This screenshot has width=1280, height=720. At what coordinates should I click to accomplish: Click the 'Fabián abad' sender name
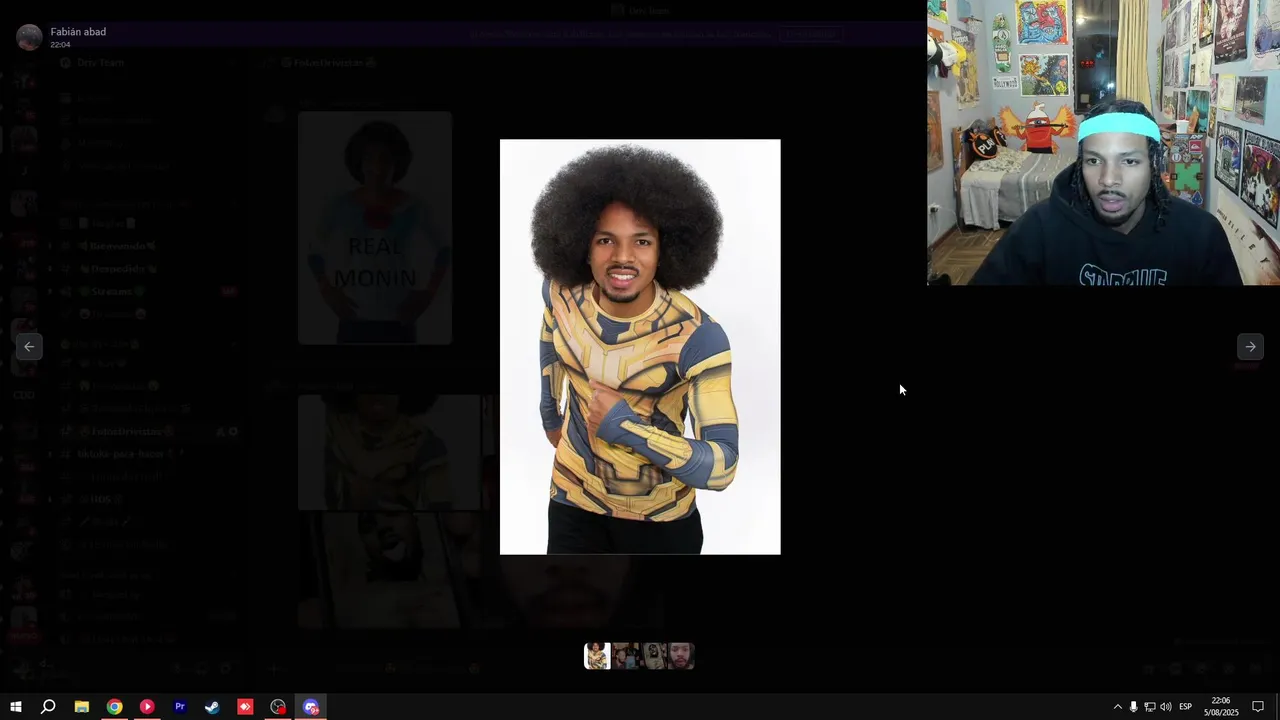point(78,32)
